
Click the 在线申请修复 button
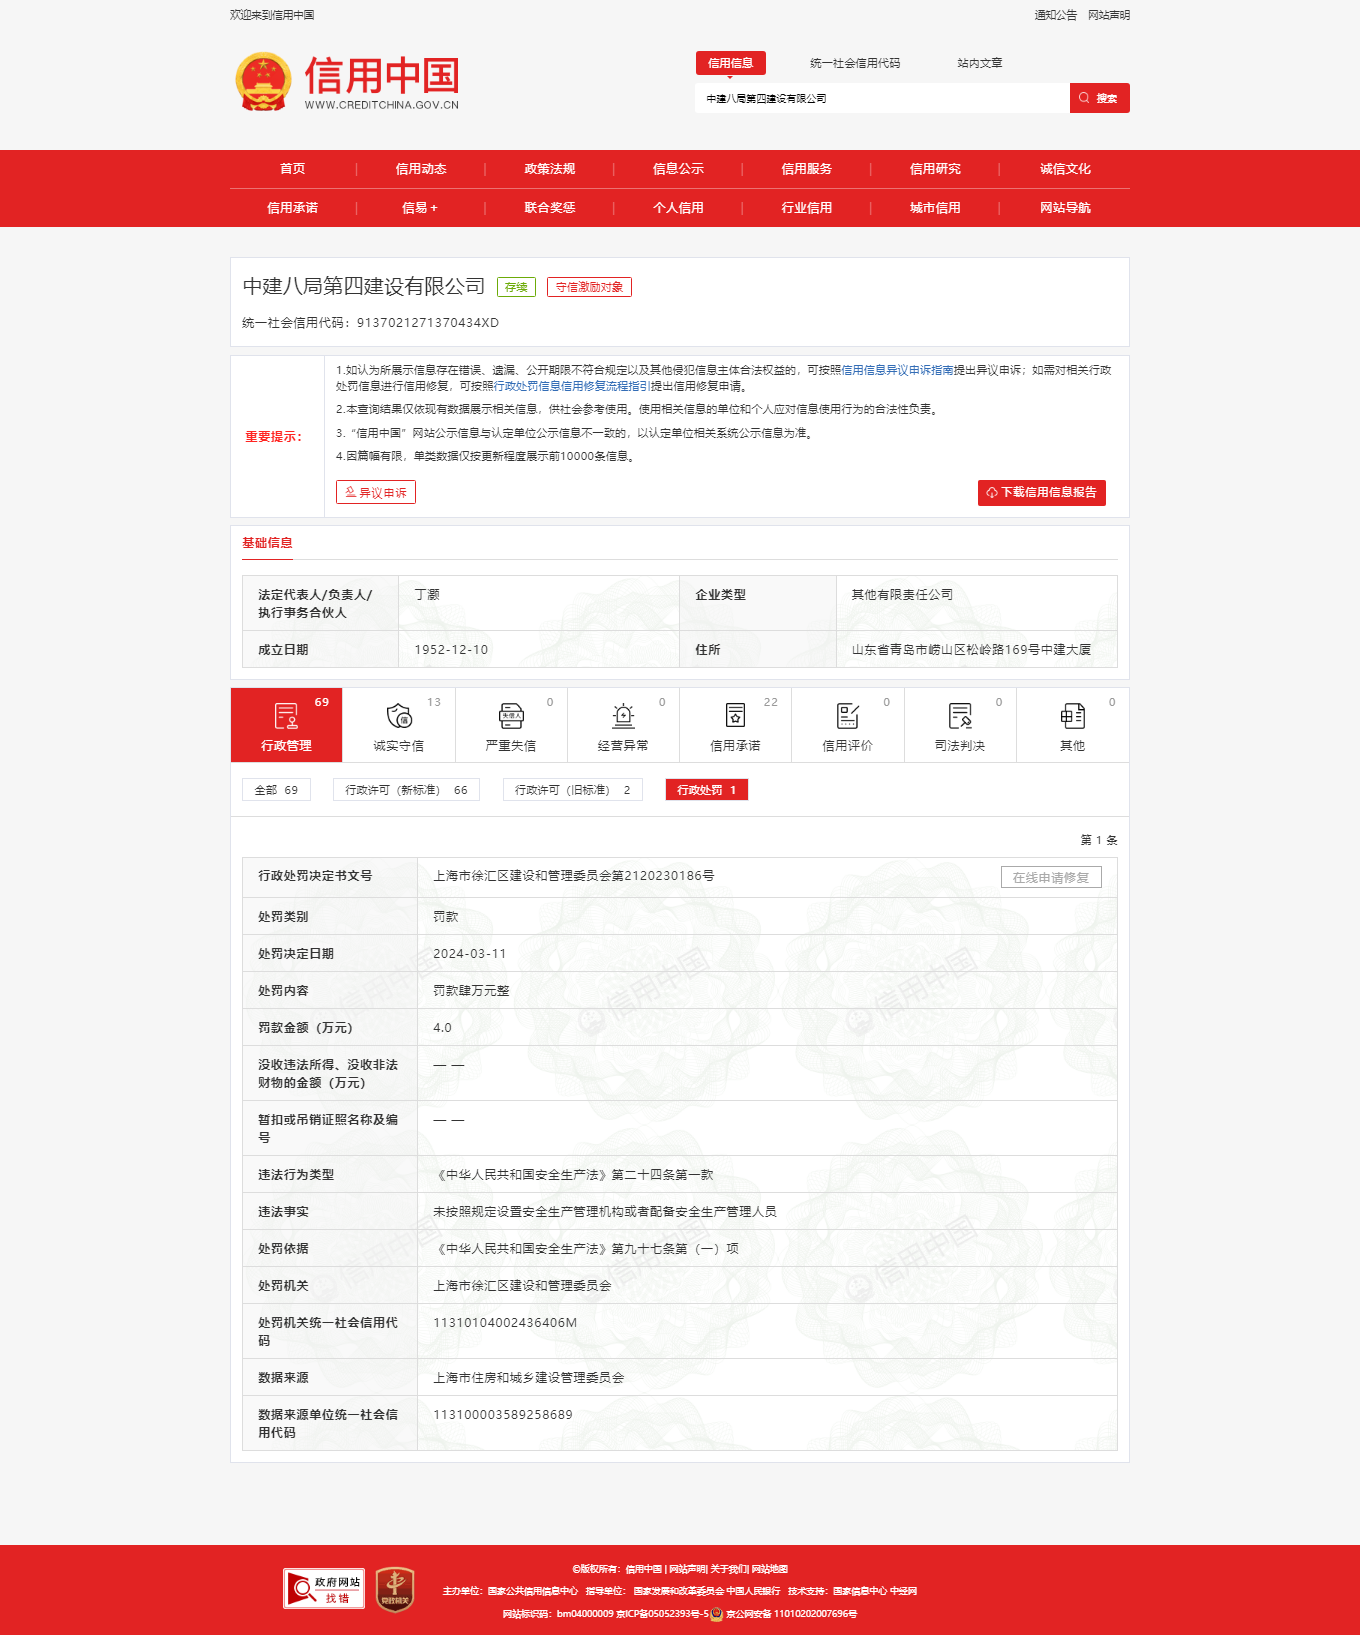[1051, 877]
